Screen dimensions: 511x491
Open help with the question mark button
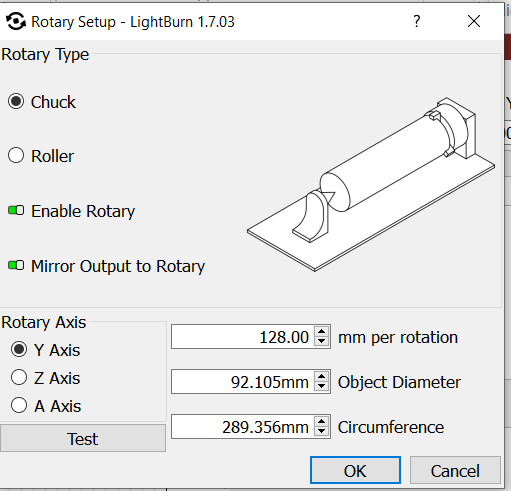click(x=416, y=21)
